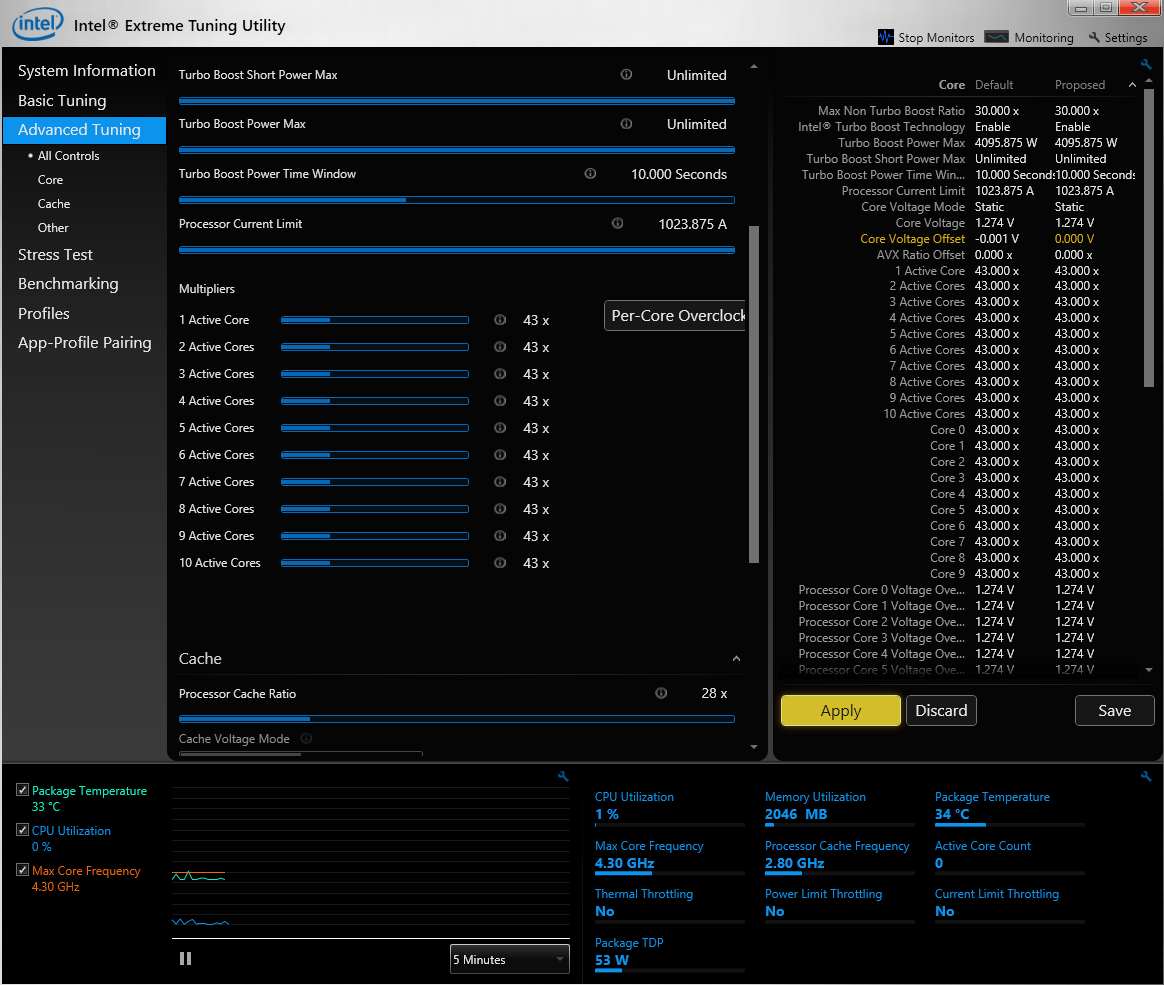This screenshot has width=1164, height=985.
Task: Click the 10 Active Cores multiplier slider
Action: point(375,563)
